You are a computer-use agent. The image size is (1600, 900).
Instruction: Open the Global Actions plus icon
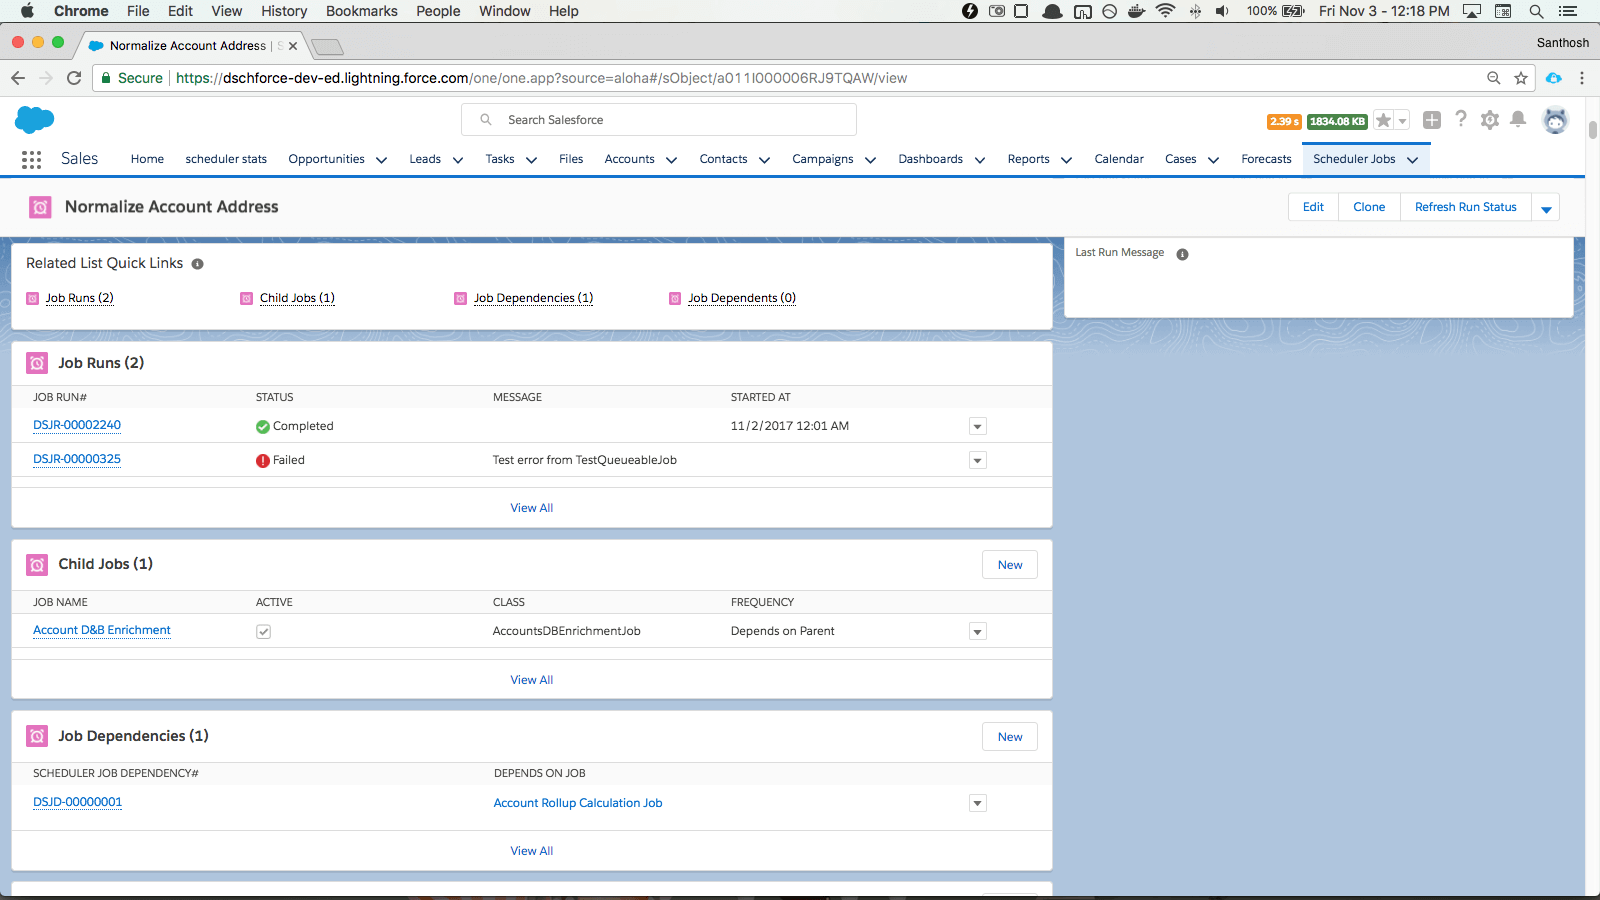[x=1432, y=120]
